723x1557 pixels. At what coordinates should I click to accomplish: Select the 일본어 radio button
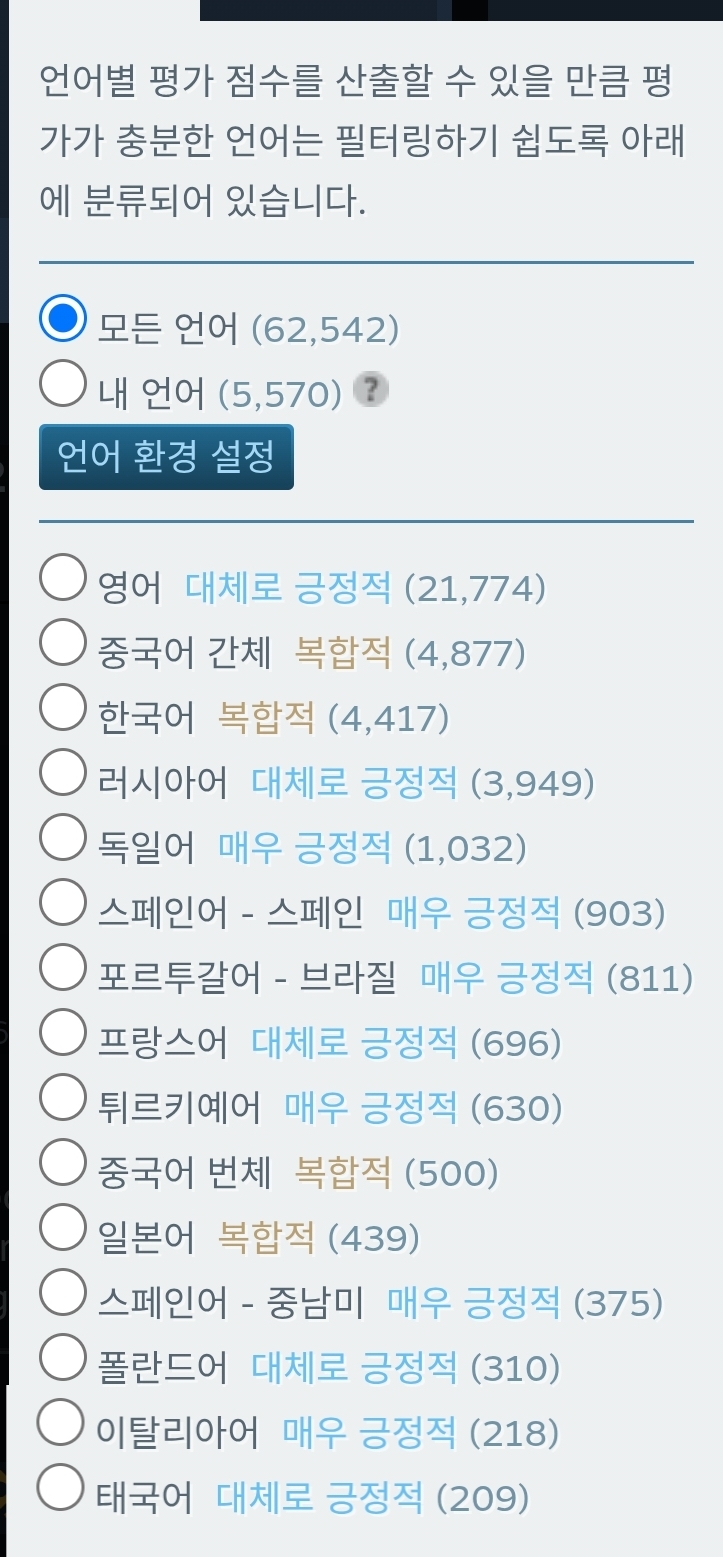(62, 1229)
